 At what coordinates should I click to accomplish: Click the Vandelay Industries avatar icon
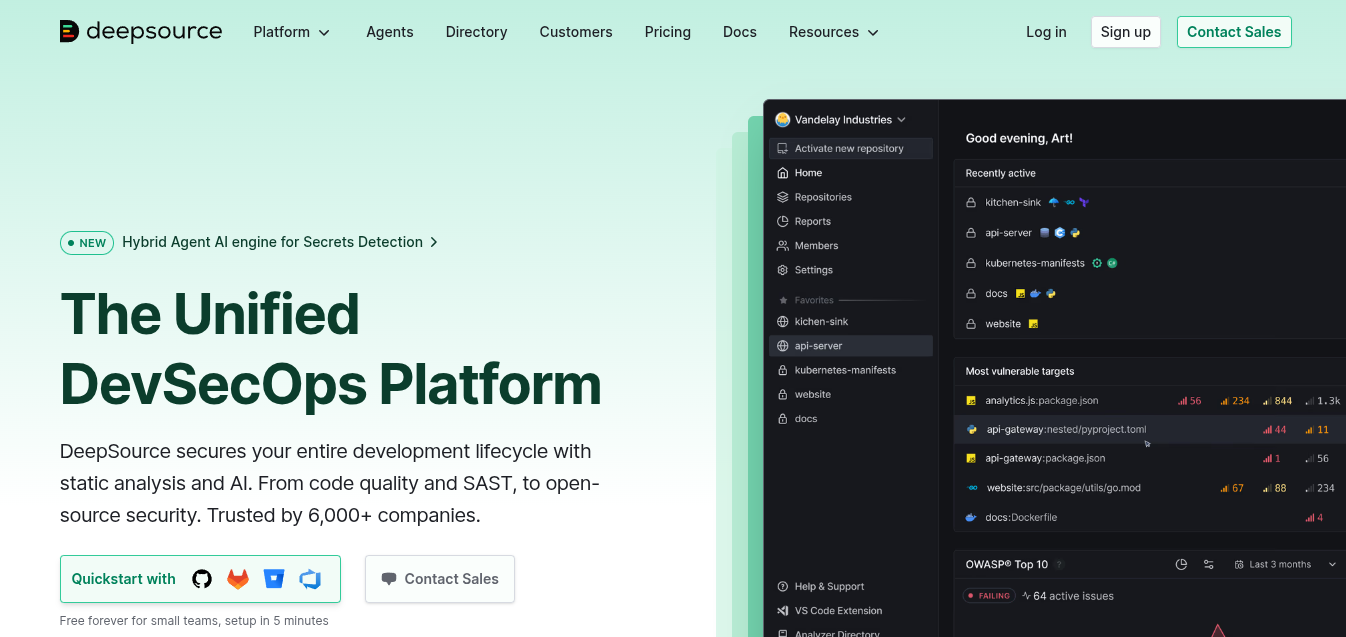[783, 119]
